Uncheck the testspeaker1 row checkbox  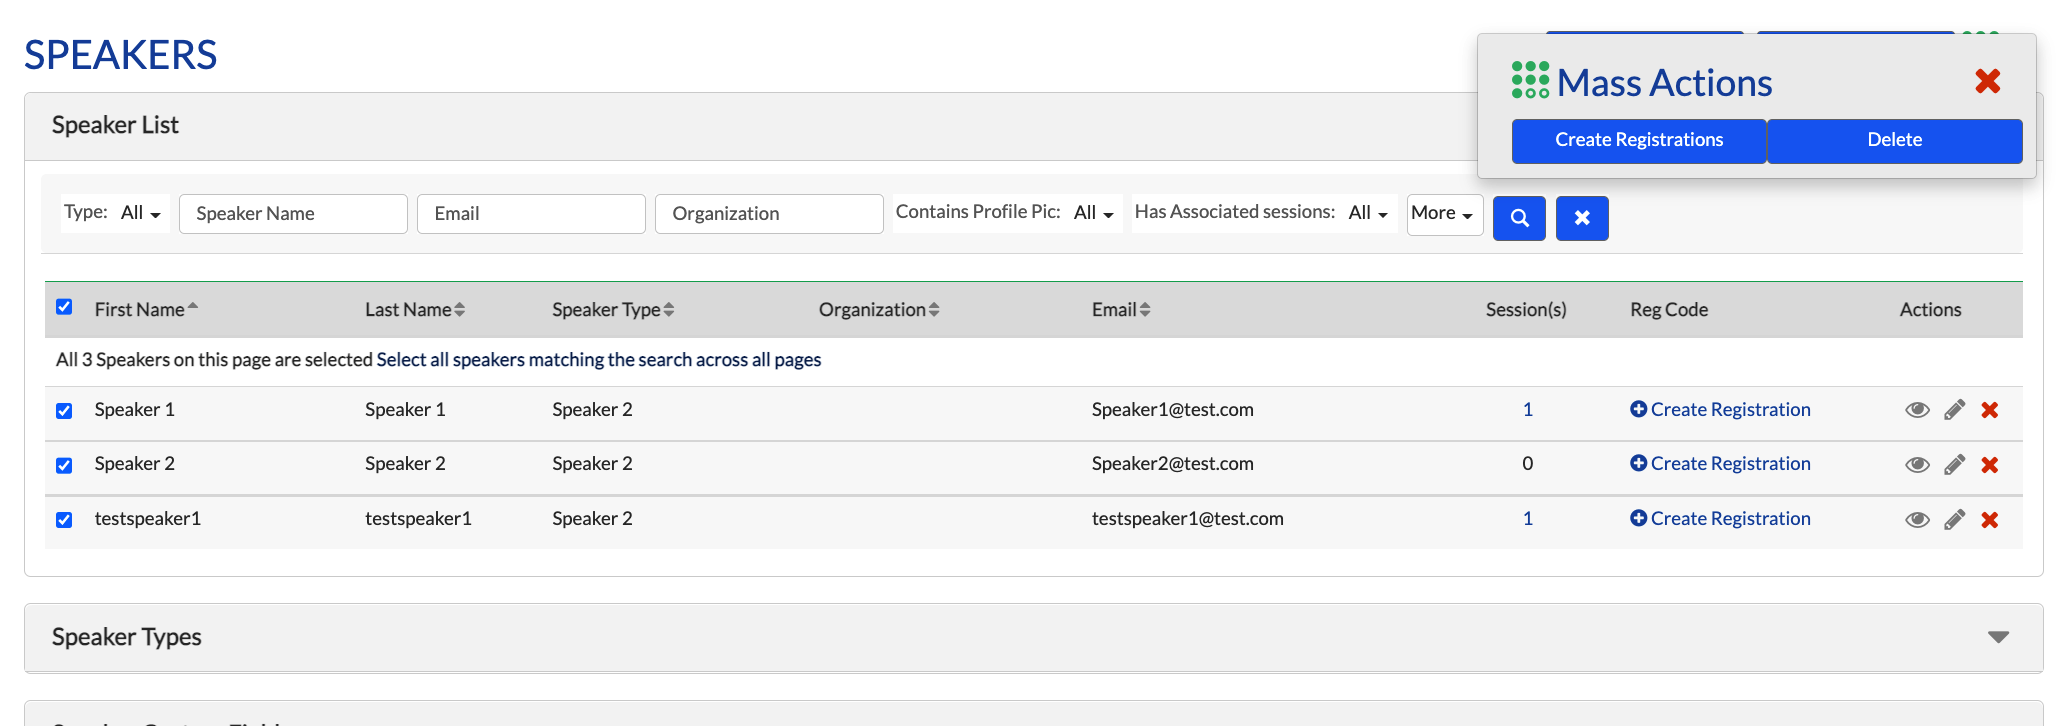[64, 520]
